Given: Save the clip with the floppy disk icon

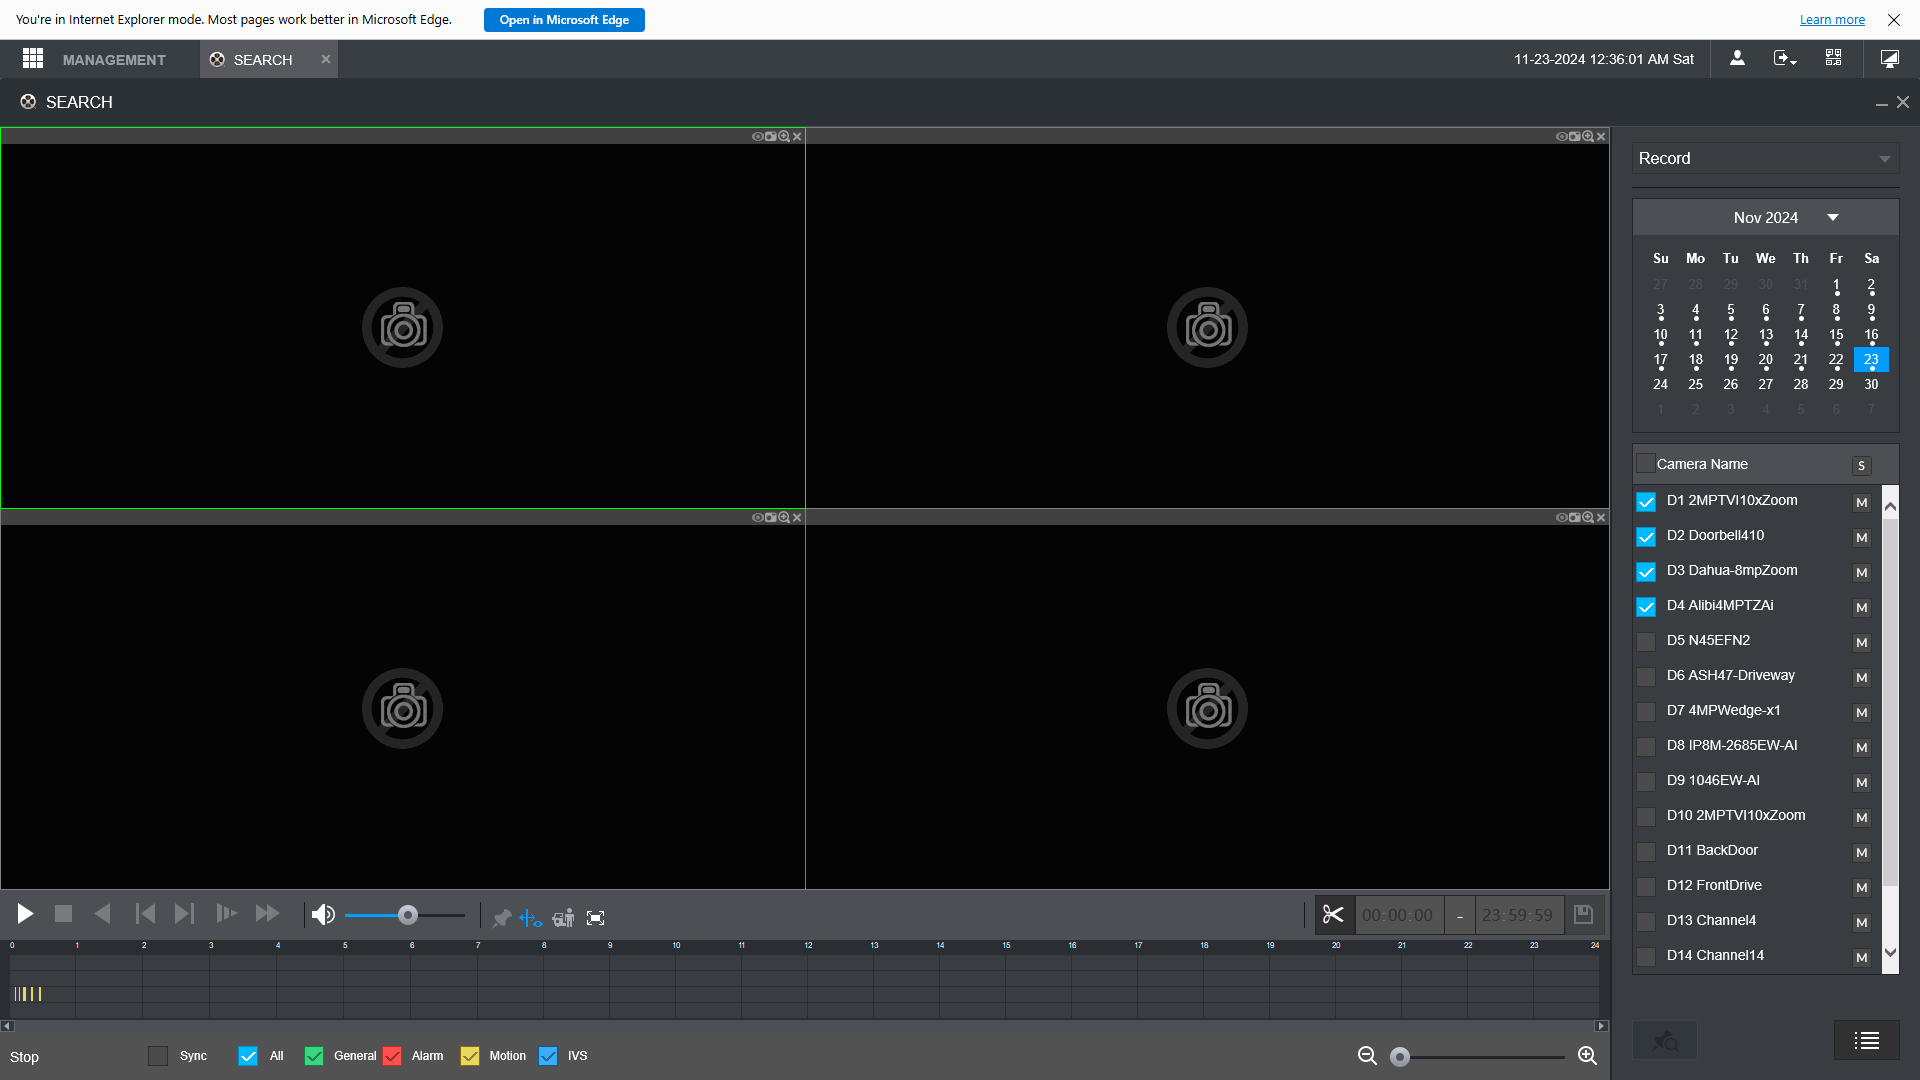Looking at the screenshot, I should tap(1583, 914).
